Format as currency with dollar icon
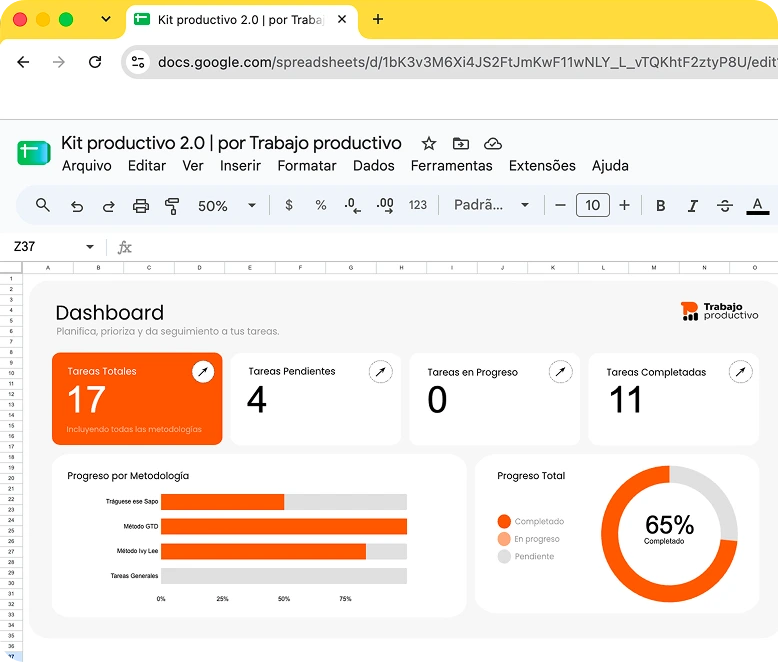Image resolution: width=778 pixels, height=662 pixels. 289,205
